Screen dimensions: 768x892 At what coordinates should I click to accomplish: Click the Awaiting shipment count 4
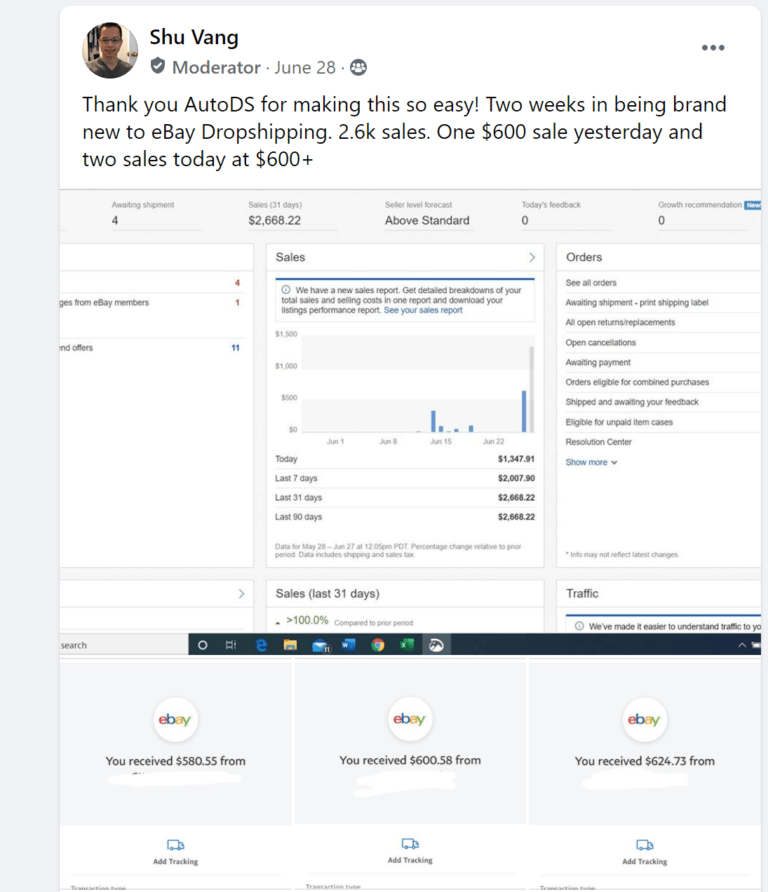115,220
